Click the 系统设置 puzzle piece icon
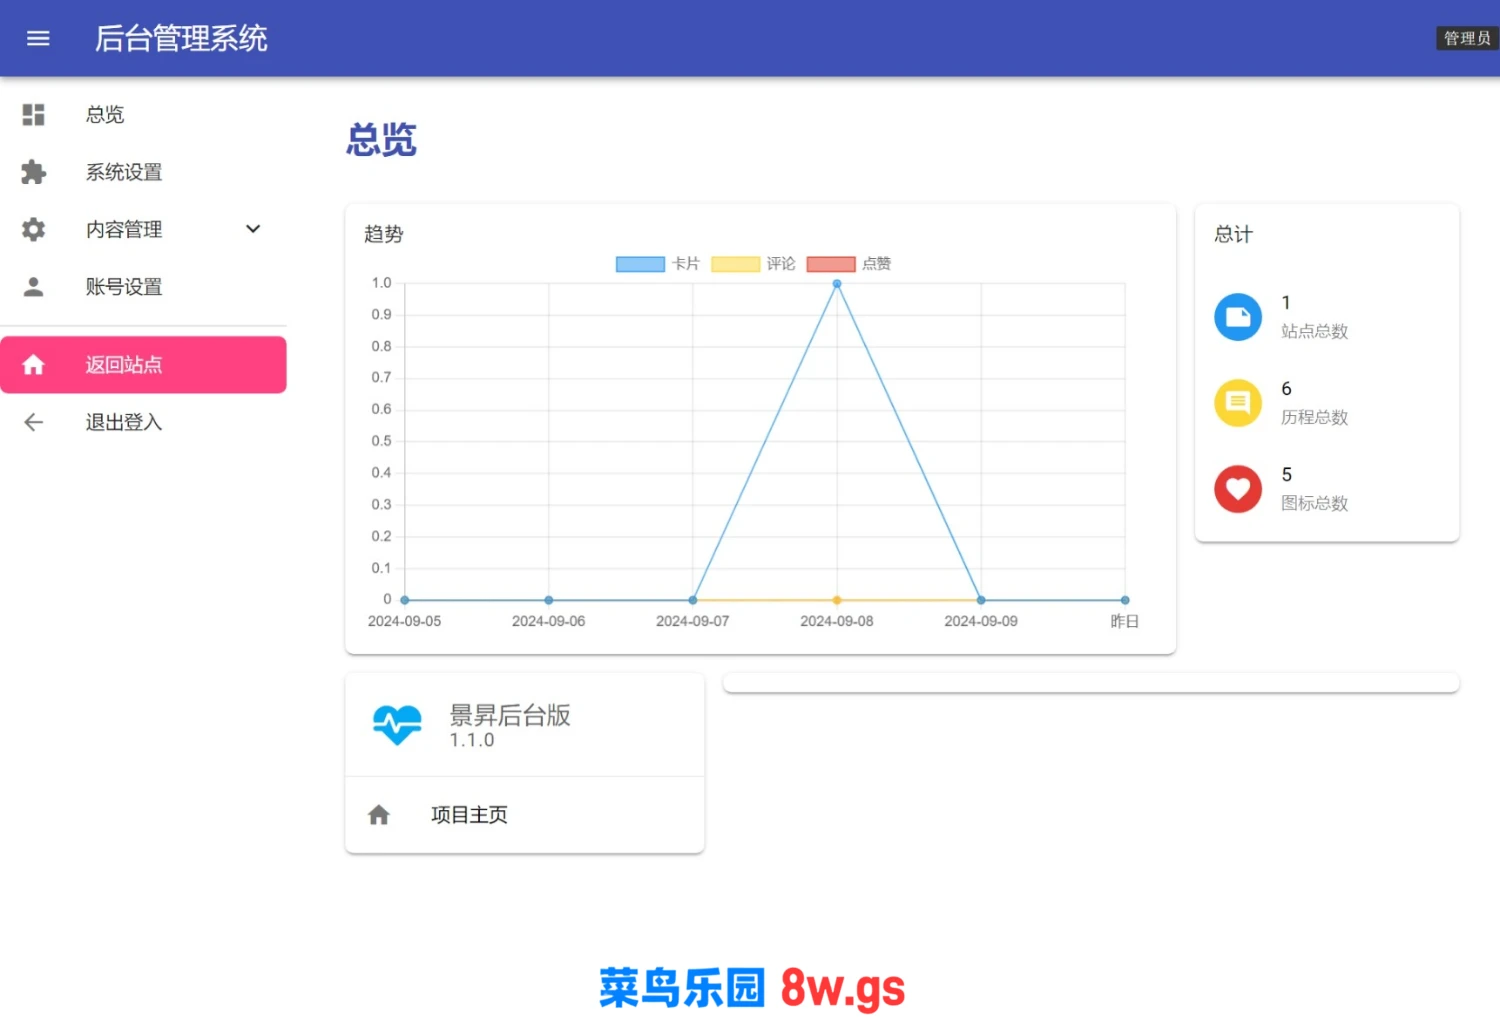1500x1020 pixels. 34,172
